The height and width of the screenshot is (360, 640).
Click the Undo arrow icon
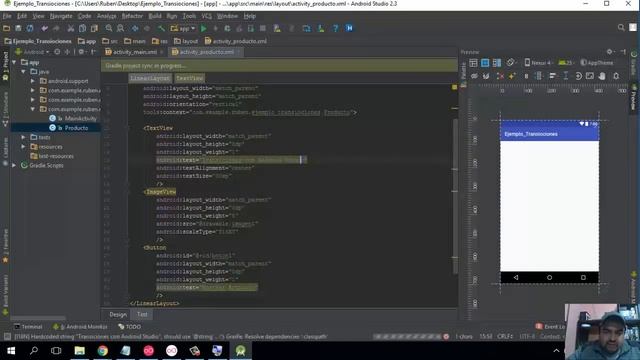(44, 28)
